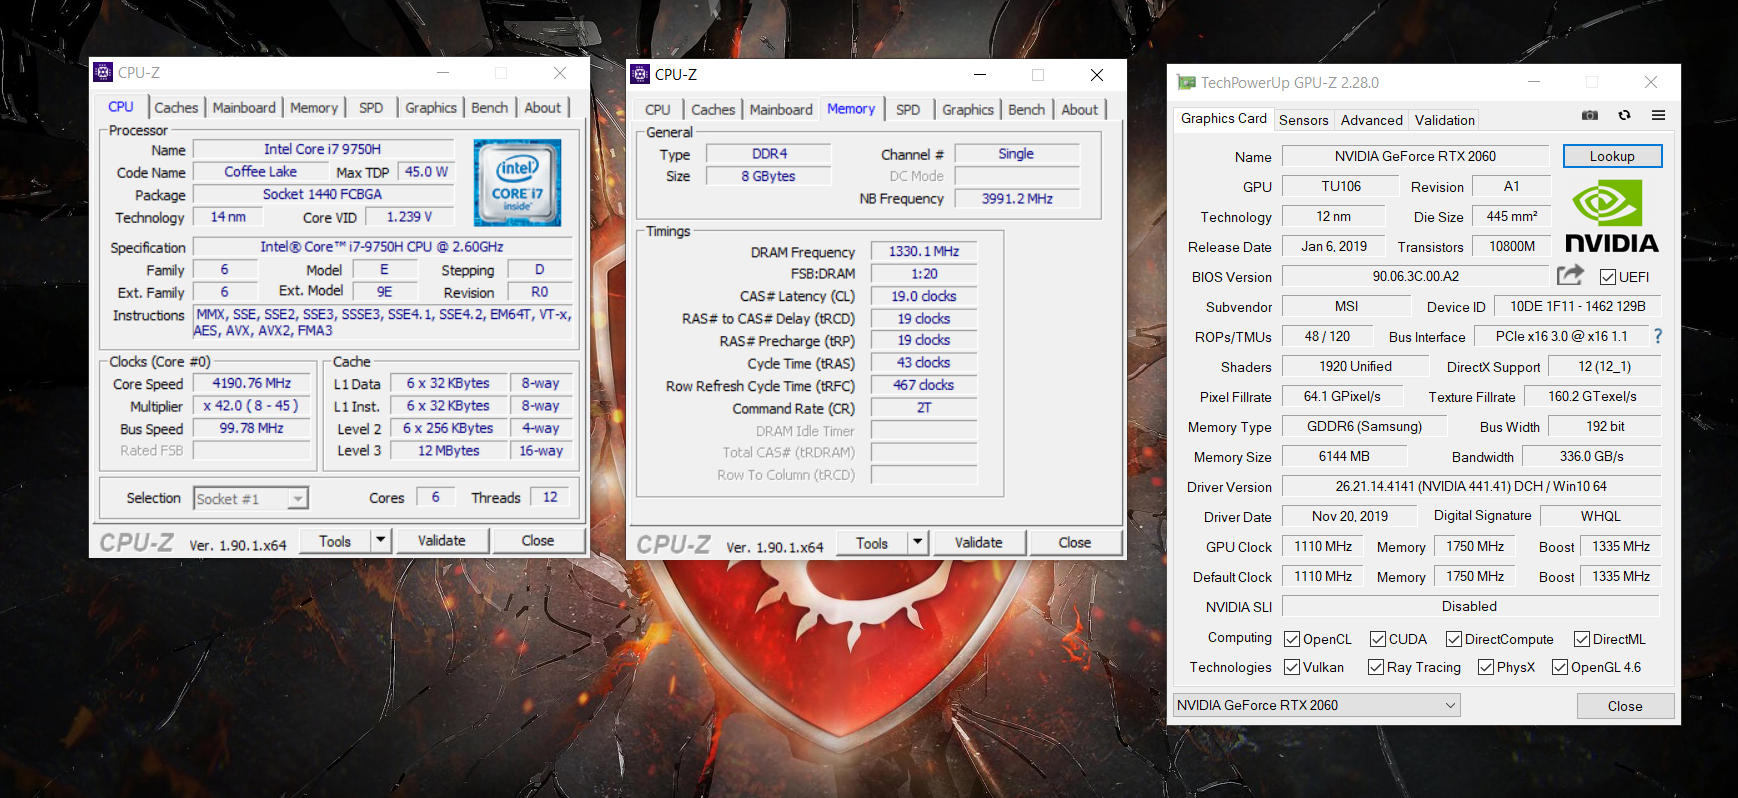Click the Close button in GPU-Z
Viewport: 1738px width, 798px height.
pos(1625,706)
